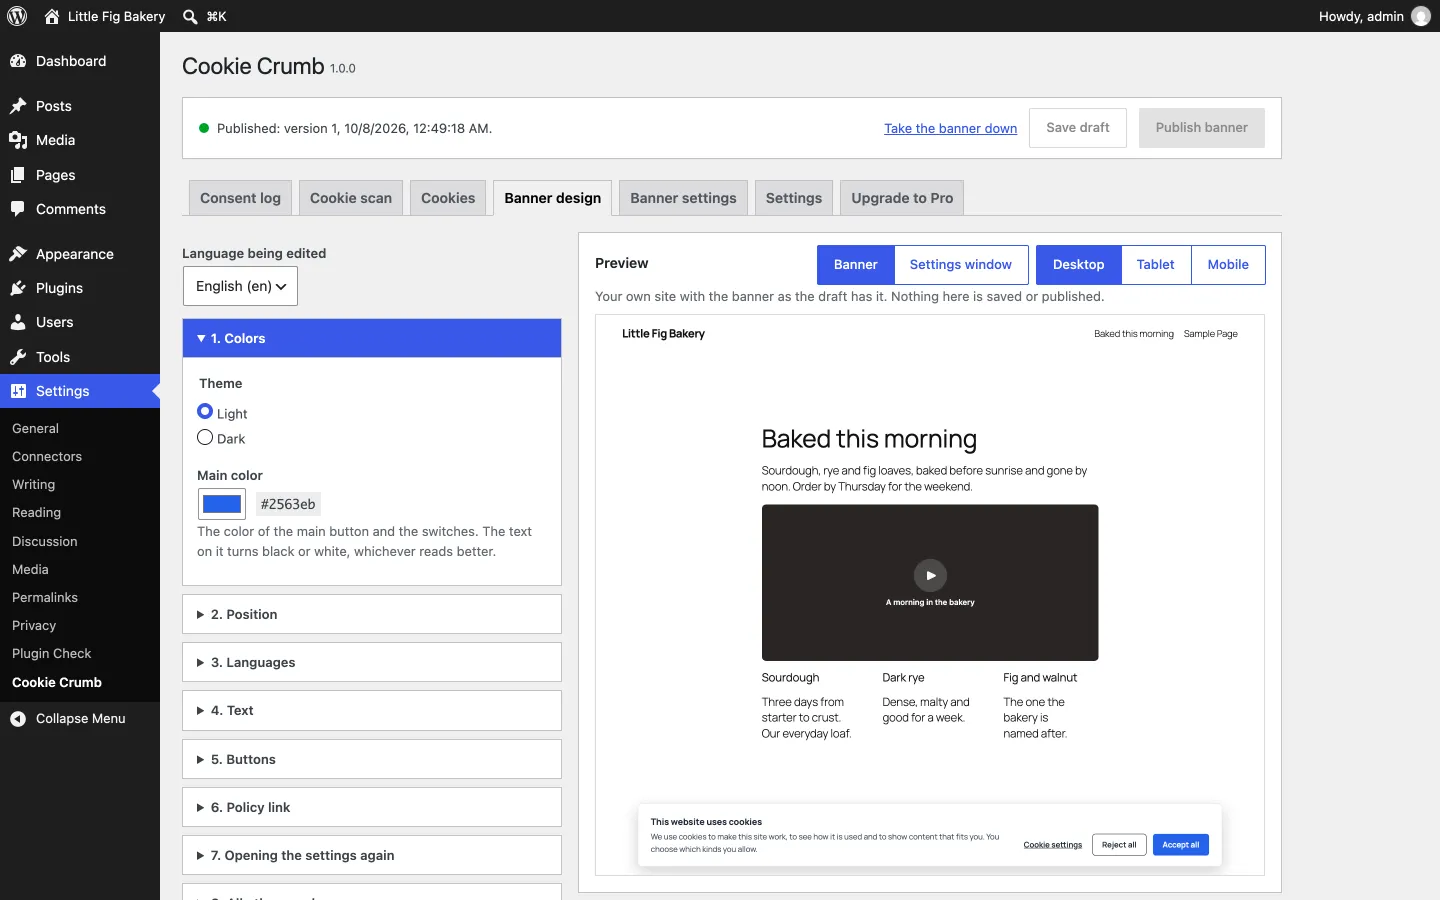Select the Banner design tab
This screenshot has height=900, width=1440.
coord(553,198)
